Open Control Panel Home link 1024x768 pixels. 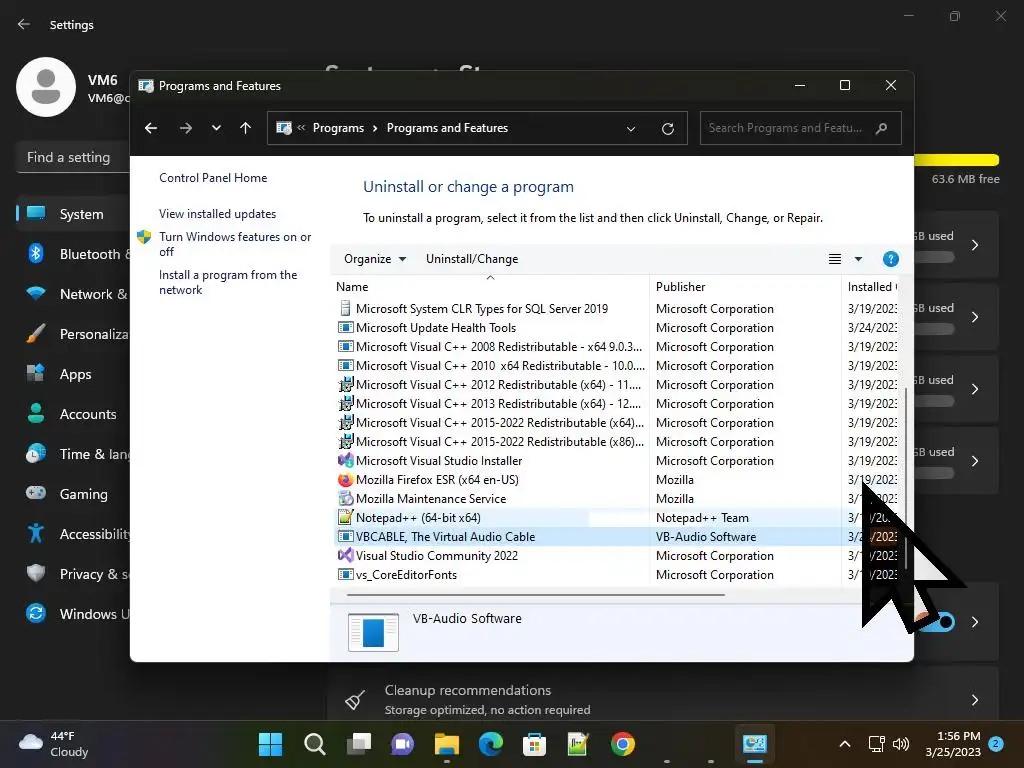(x=213, y=178)
